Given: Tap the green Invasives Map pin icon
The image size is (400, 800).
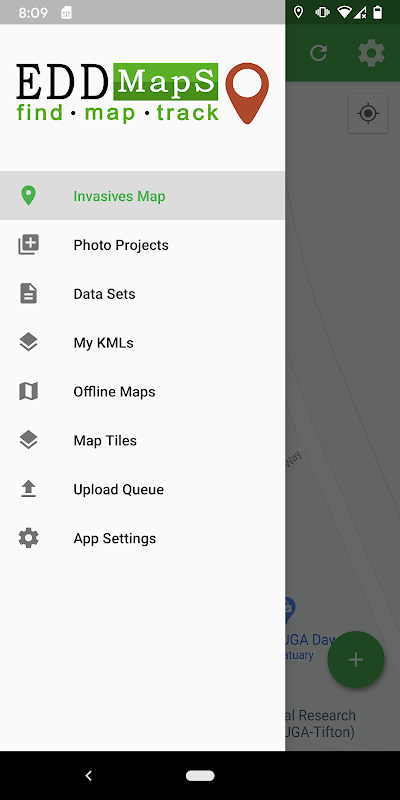Looking at the screenshot, I should 28,196.
